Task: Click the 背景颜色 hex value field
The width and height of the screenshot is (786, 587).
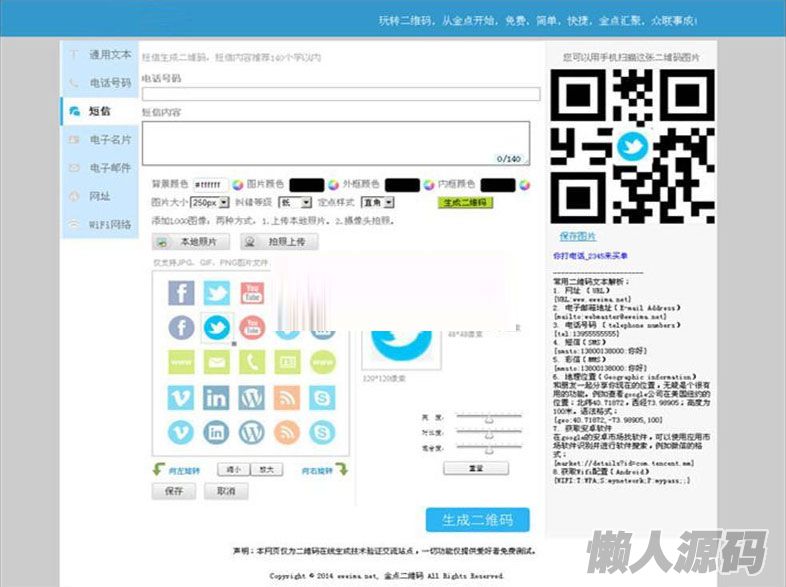Action: [211, 185]
